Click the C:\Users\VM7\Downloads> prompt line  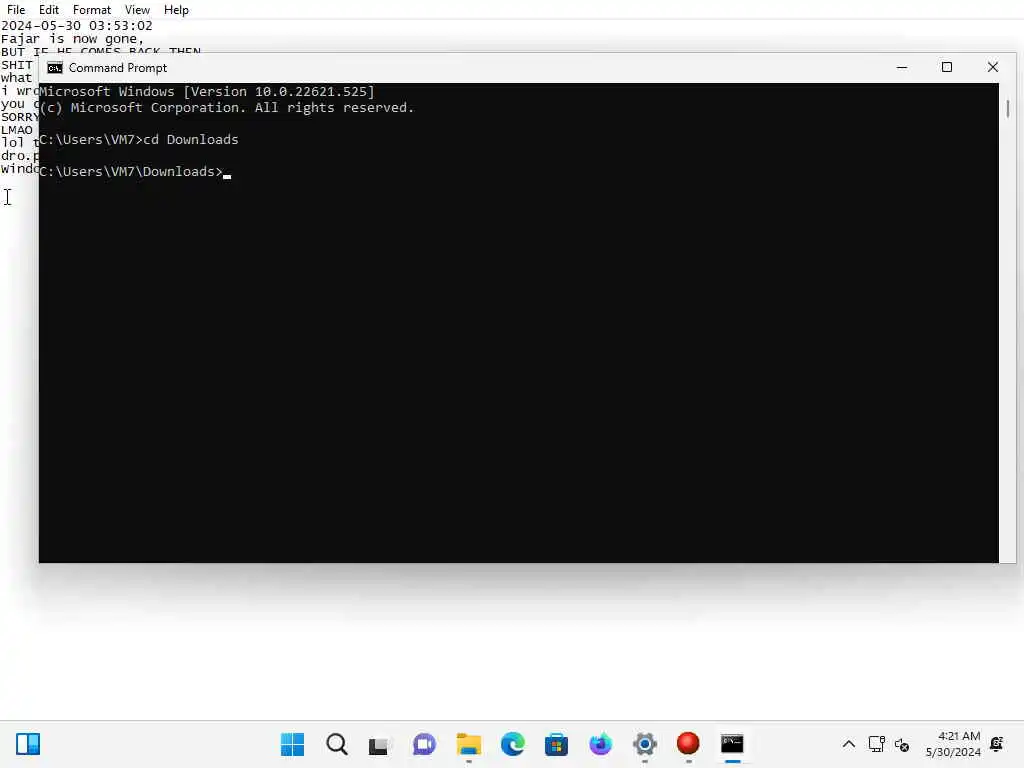[x=131, y=171]
